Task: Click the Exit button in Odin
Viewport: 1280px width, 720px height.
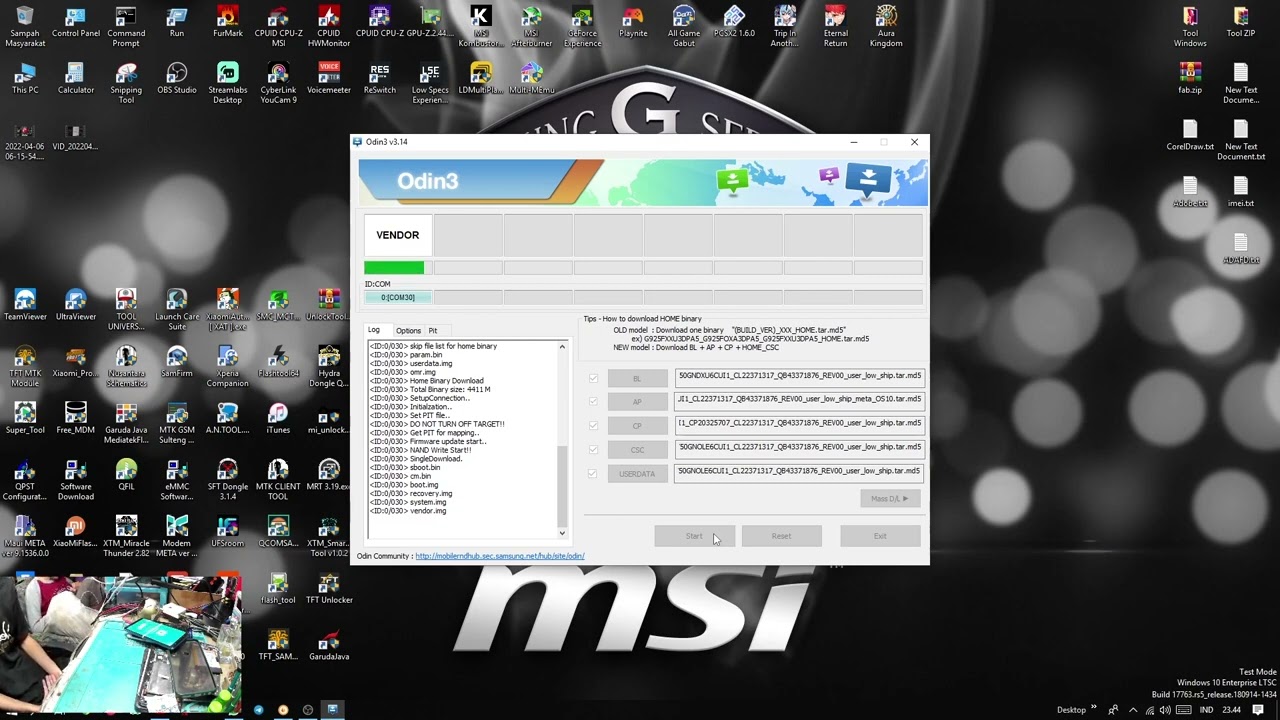Action: 880,536
